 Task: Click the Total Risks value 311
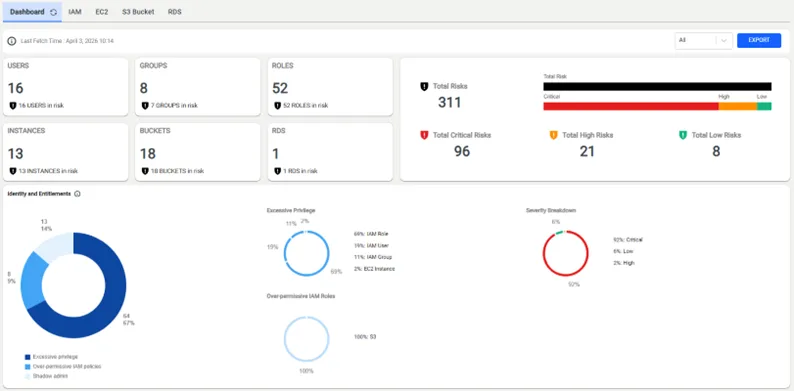pyautogui.click(x=450, y=103)
